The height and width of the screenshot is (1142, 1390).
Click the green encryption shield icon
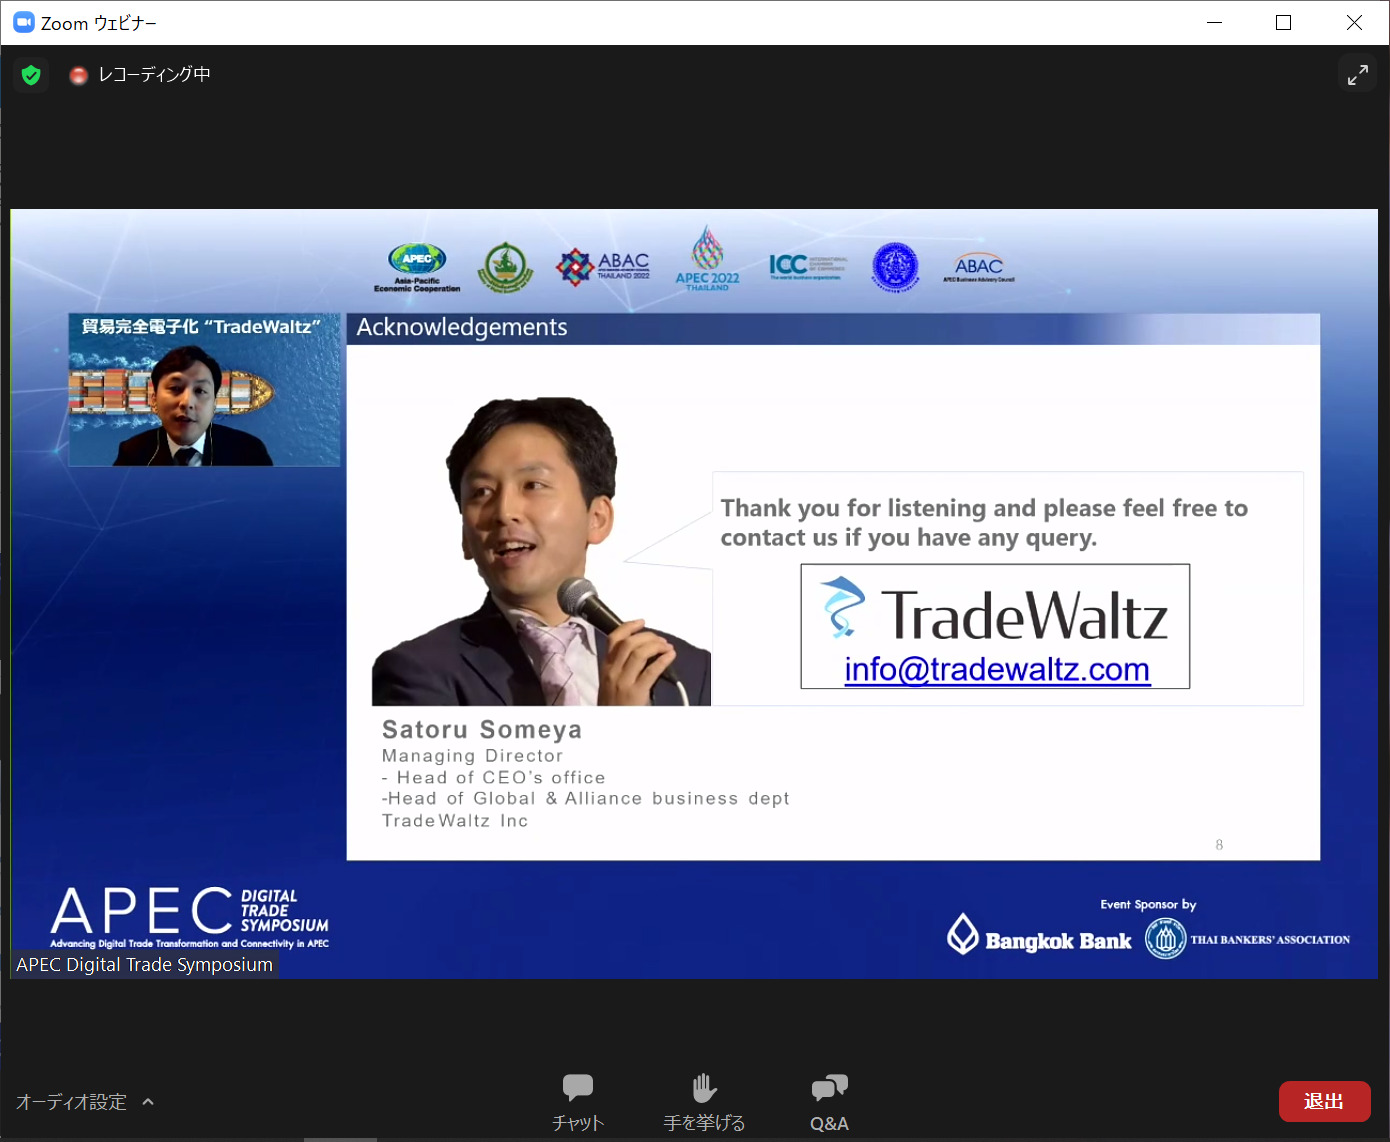[31, 75]
